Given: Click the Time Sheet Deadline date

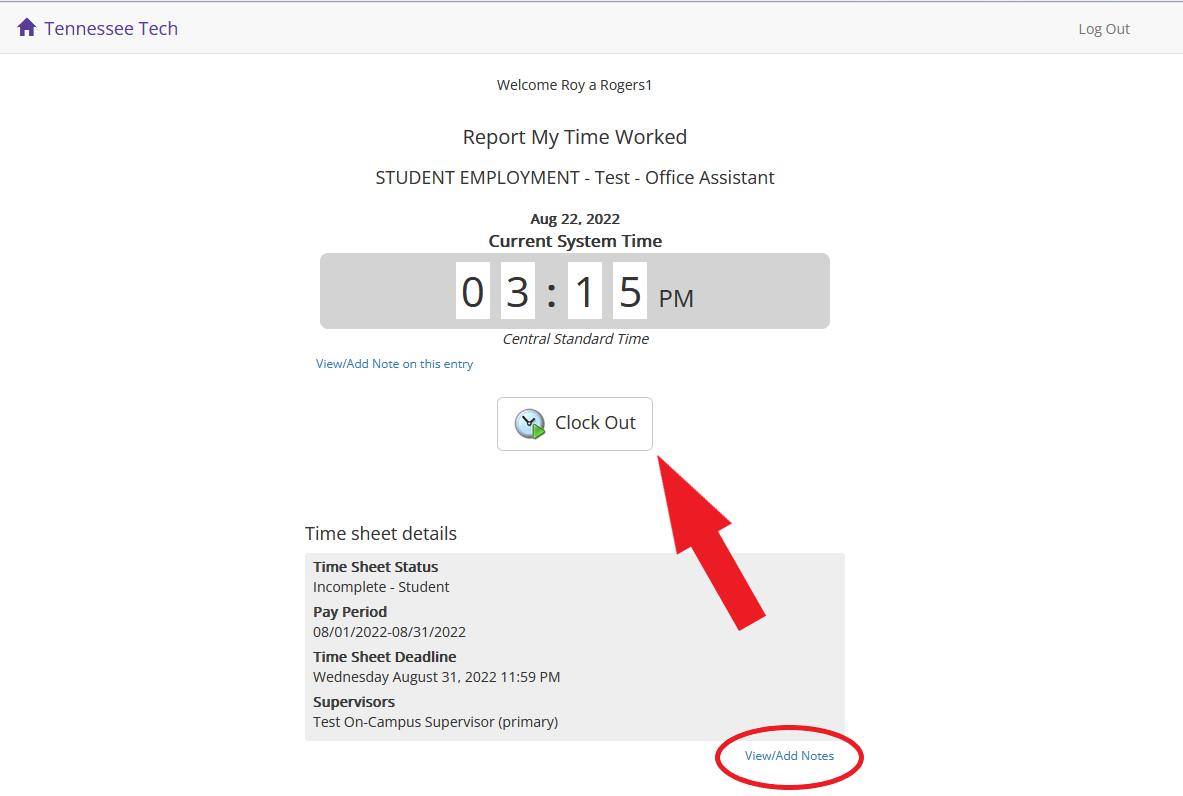Looking at the screenshot, I should [436, 677].
